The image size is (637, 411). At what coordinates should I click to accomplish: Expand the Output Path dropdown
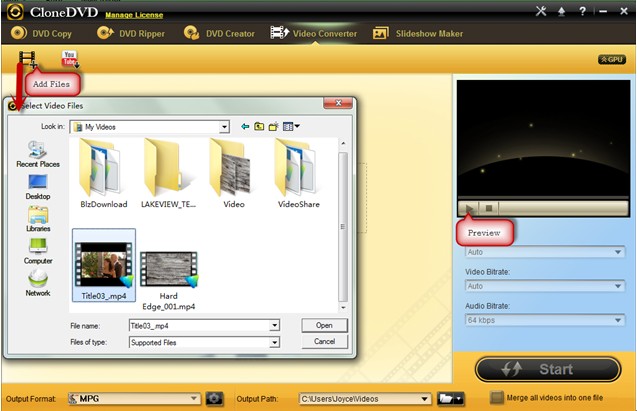tap(424, 399)
